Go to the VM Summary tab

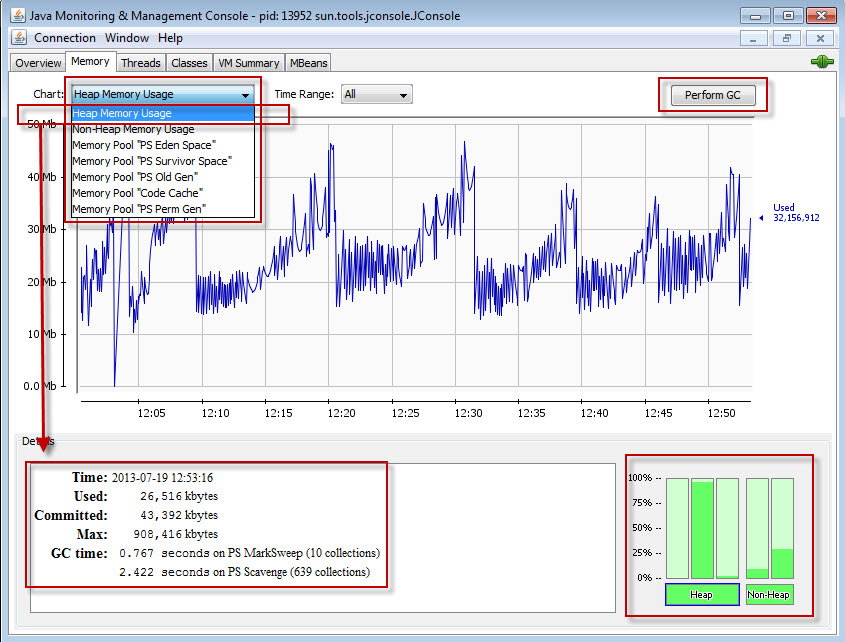tap(248, 63)
